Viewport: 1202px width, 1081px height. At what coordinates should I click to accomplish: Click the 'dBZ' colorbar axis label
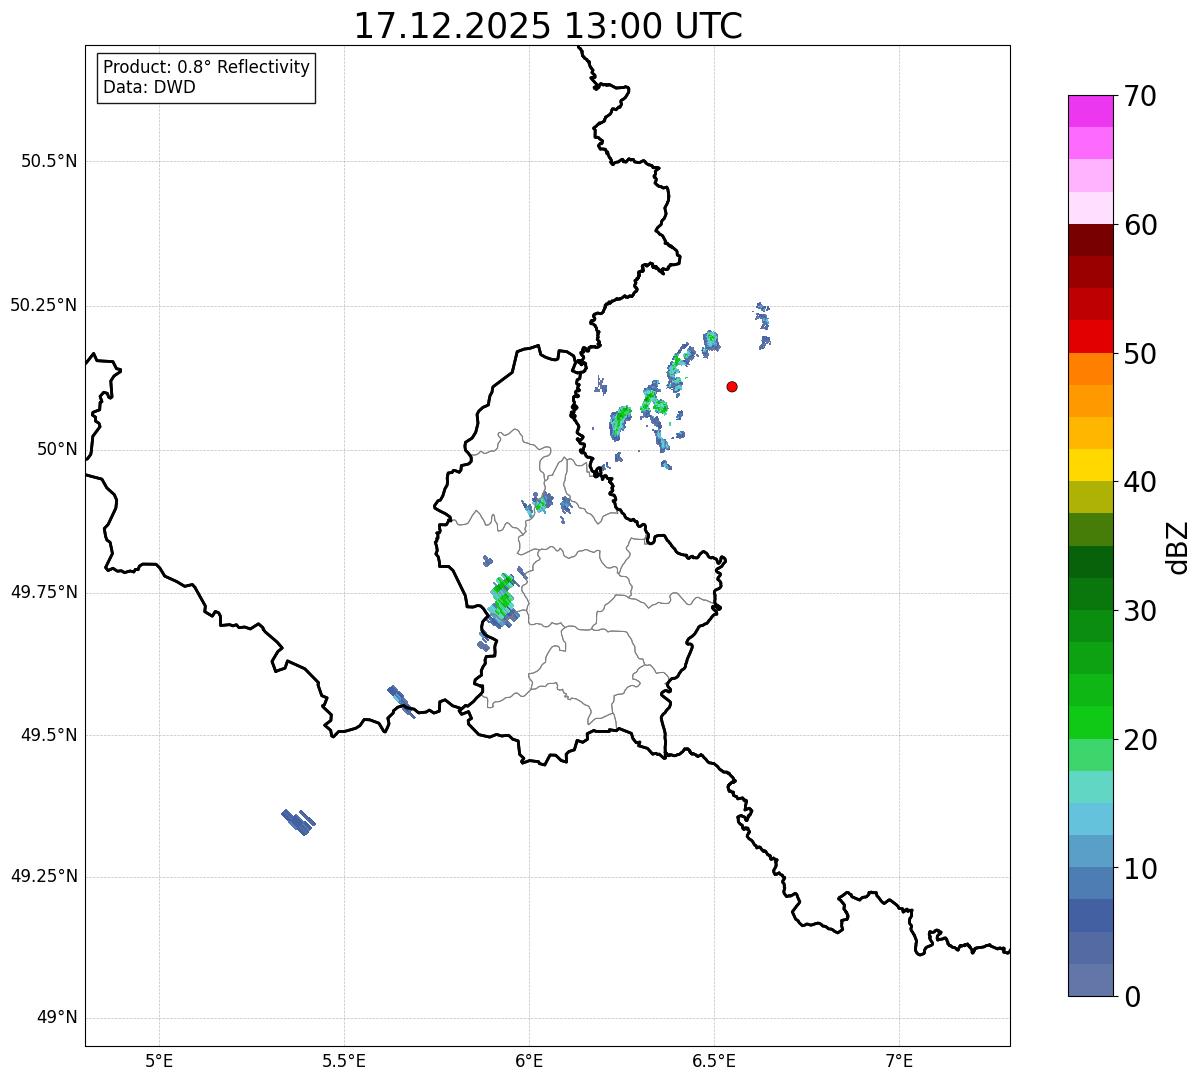click(x=1178, y=547)
